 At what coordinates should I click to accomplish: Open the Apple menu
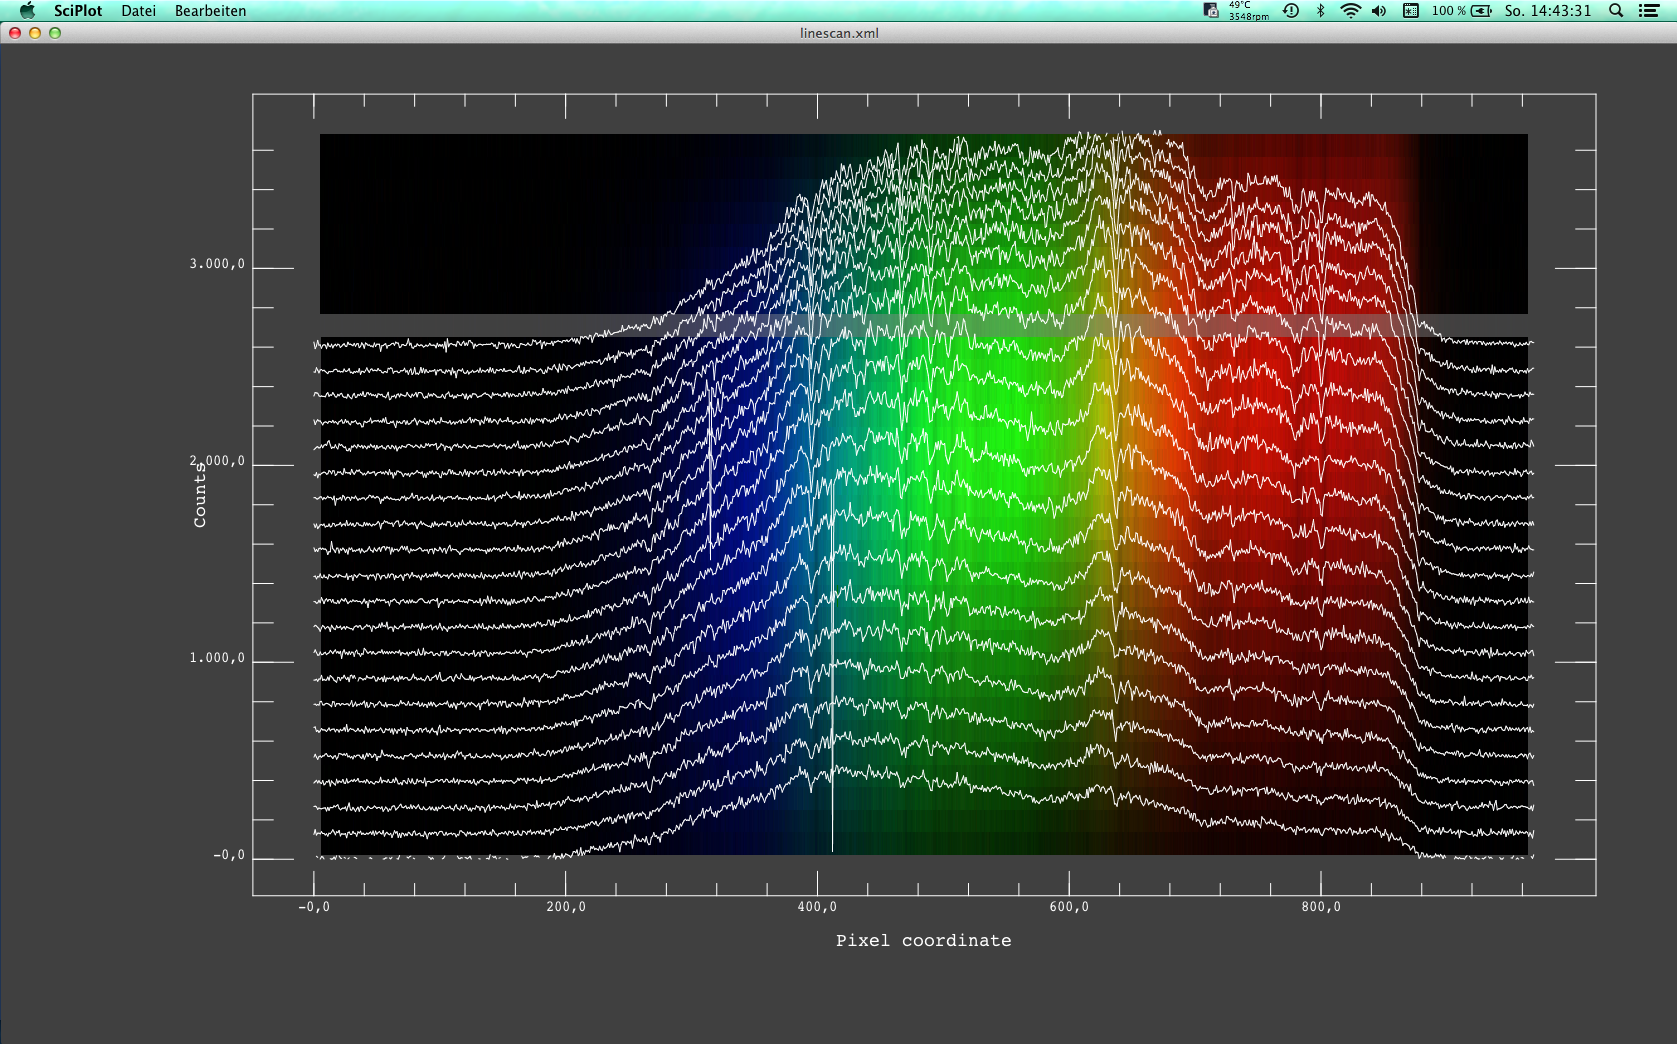[27, 11]
